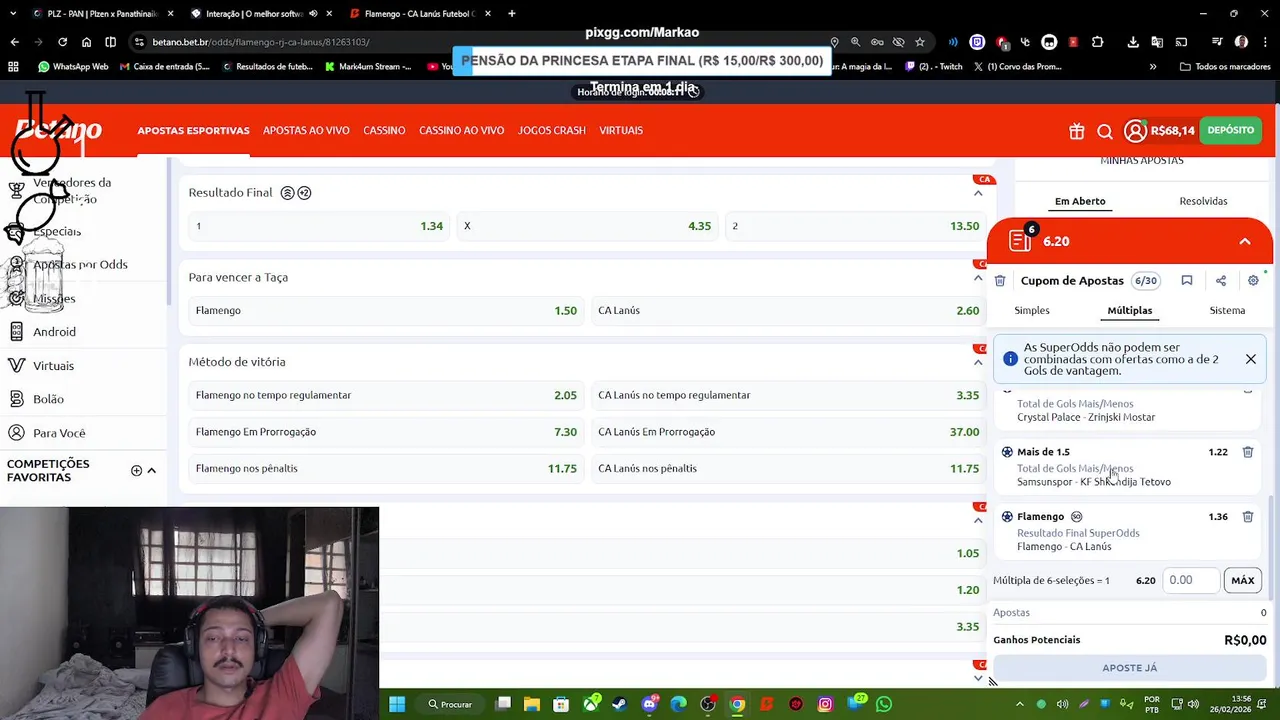Reload the page with the refresh icon

(62, 42)
